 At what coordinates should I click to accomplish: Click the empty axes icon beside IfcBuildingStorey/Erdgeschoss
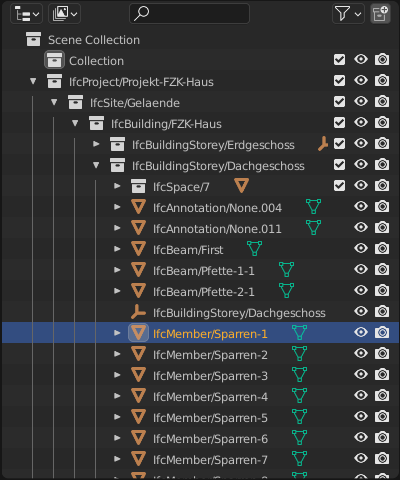pyautogui.click(x=322, y=144)
